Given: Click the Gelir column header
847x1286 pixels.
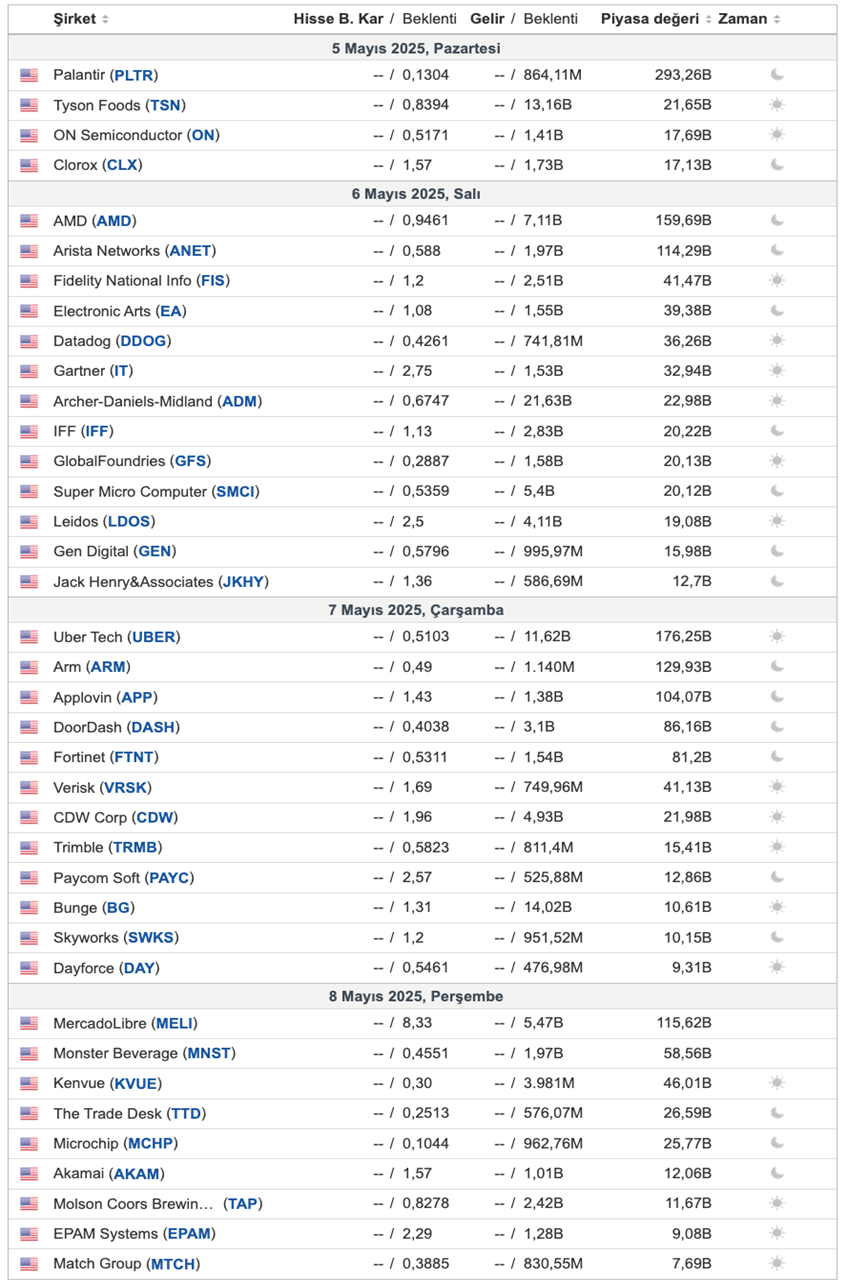Looking at the screenshot, I should (488, 19).
